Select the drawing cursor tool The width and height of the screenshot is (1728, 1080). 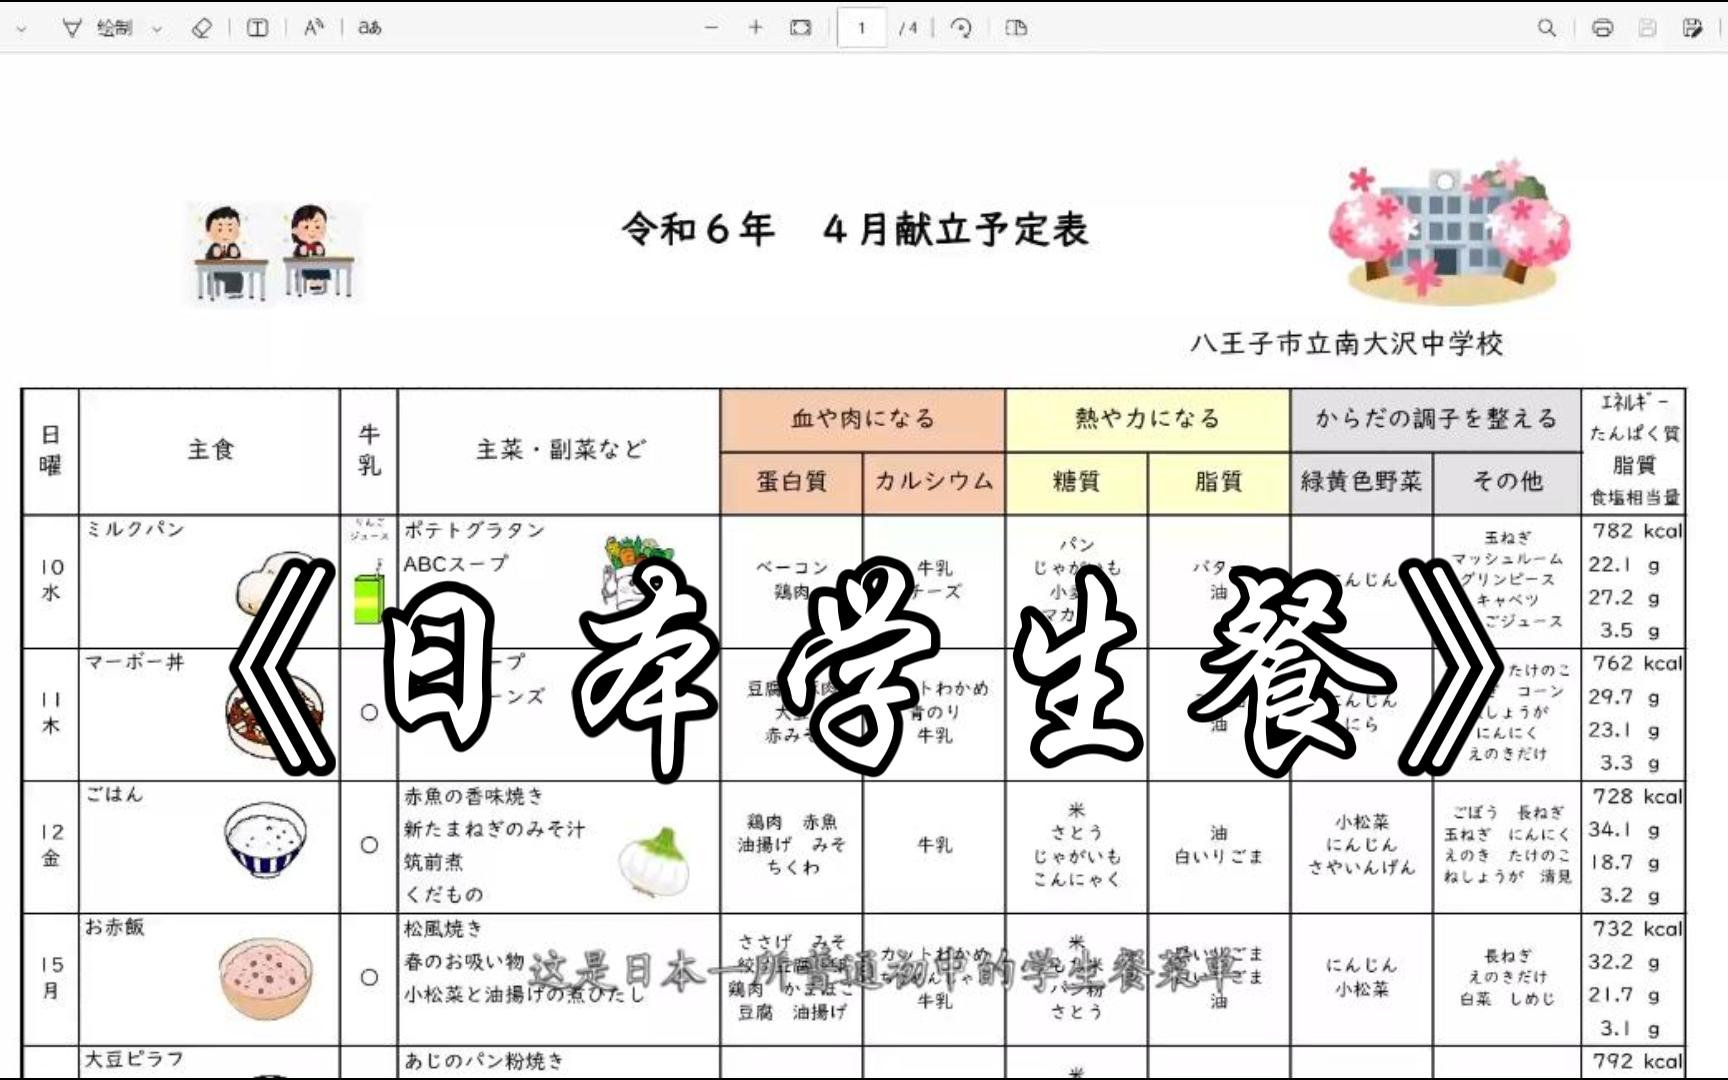(x=72, y=28)
